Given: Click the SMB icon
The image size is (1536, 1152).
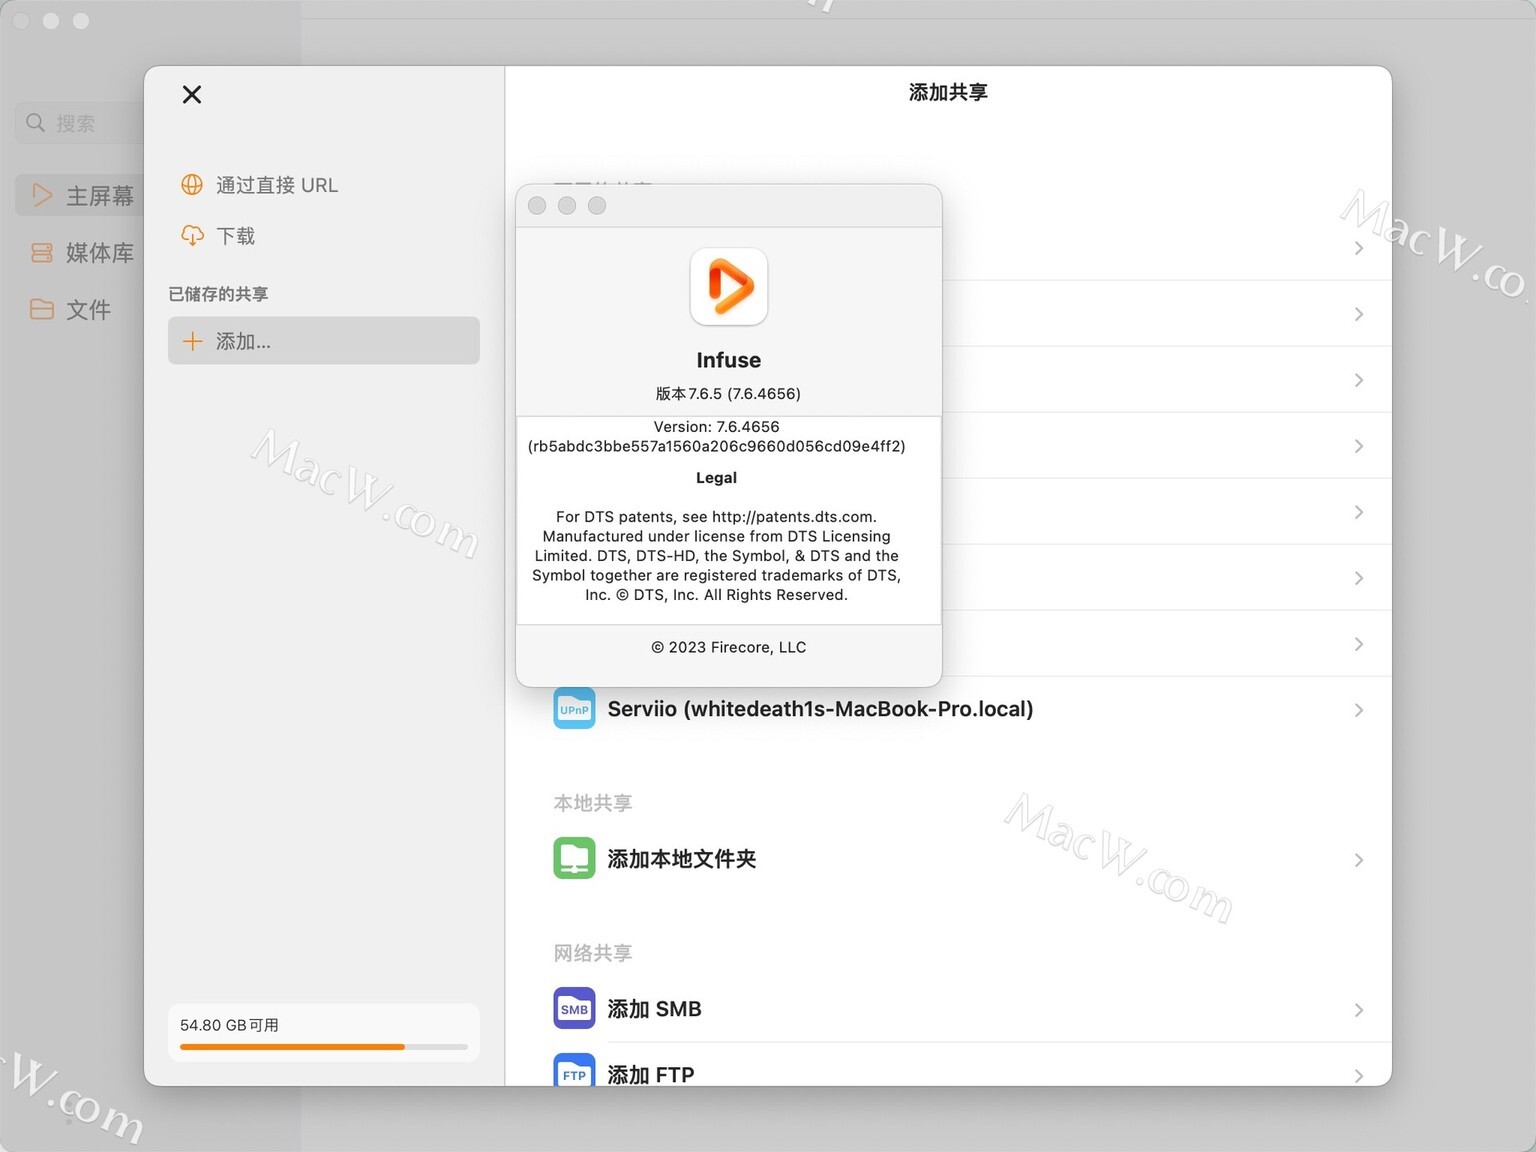Looking at the screenshot, I should (574, 1008).
